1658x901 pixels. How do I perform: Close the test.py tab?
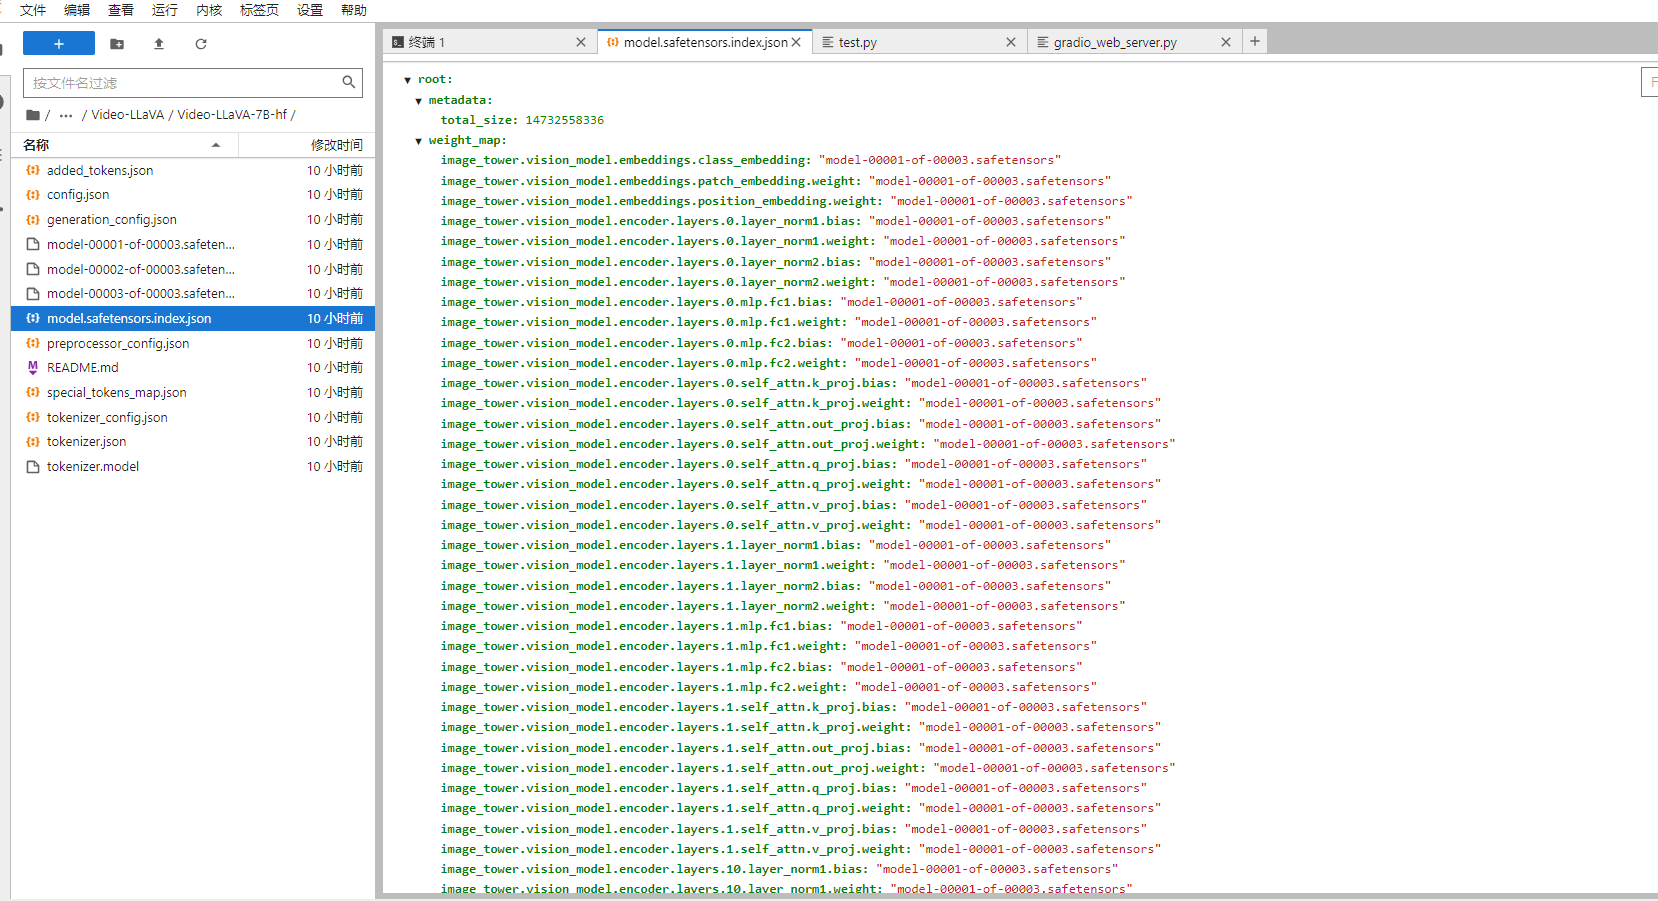1011,42
